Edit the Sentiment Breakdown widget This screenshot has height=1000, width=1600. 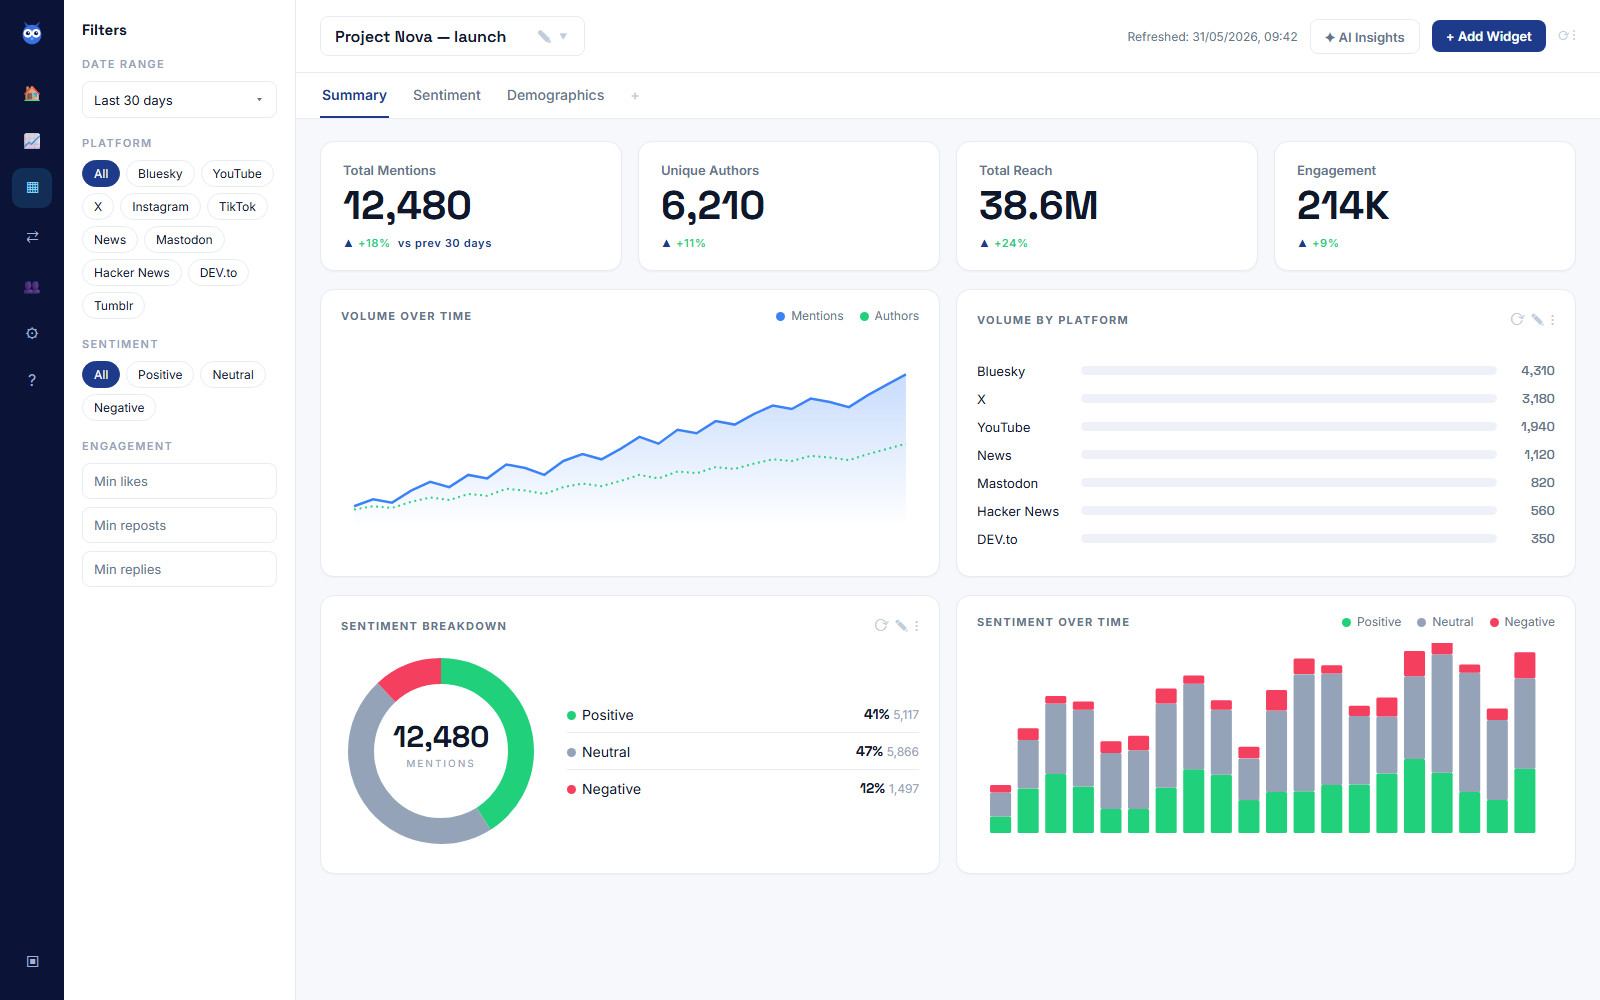pos(901,626)
